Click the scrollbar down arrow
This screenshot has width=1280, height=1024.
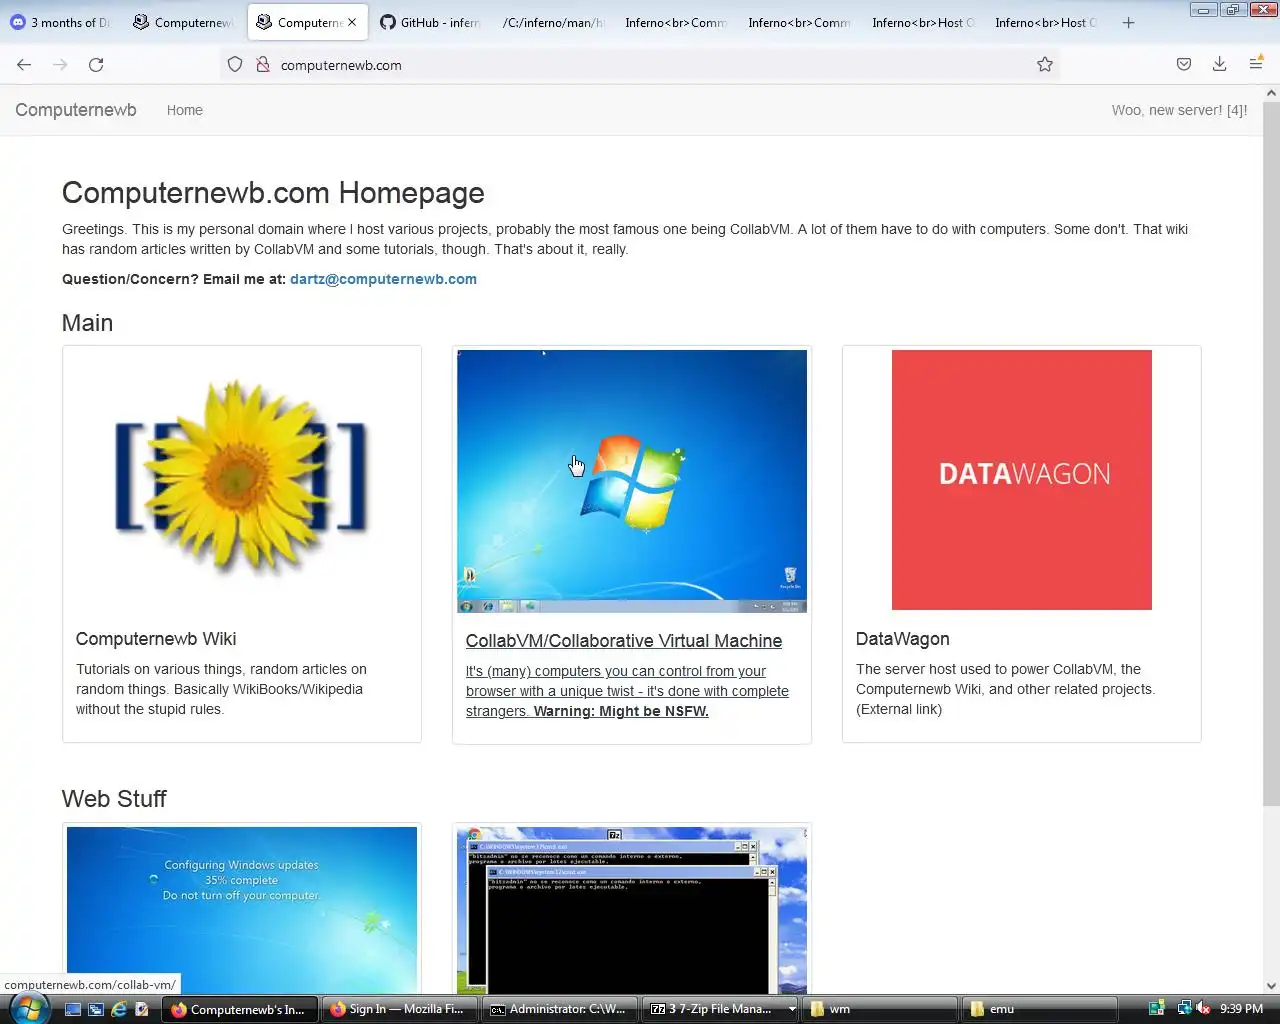click(x=1271, y=986)
